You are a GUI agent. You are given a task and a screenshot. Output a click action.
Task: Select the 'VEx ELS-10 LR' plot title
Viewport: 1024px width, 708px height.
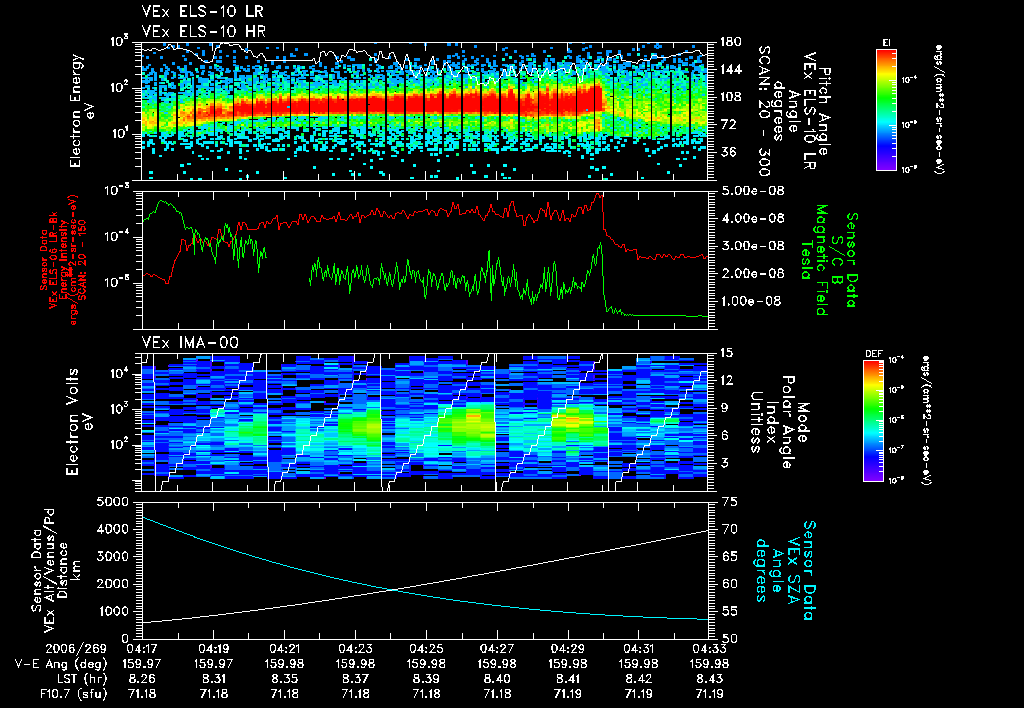tap(203, 11)
